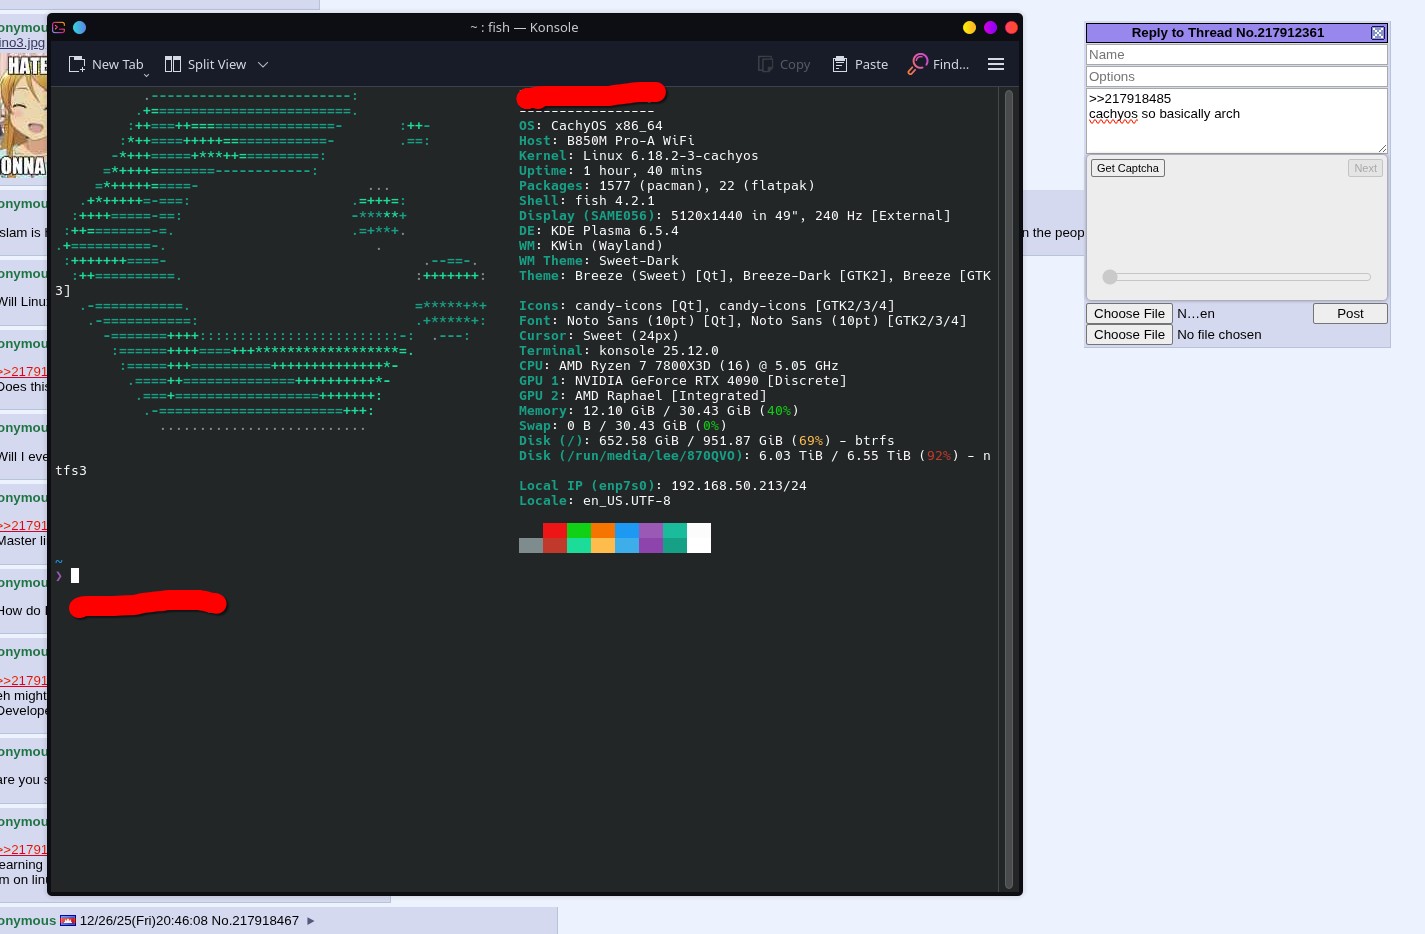The width and height of the screenshot is (1425, 934).
Task: Click the Split View toolbar button
Action: 205,64
